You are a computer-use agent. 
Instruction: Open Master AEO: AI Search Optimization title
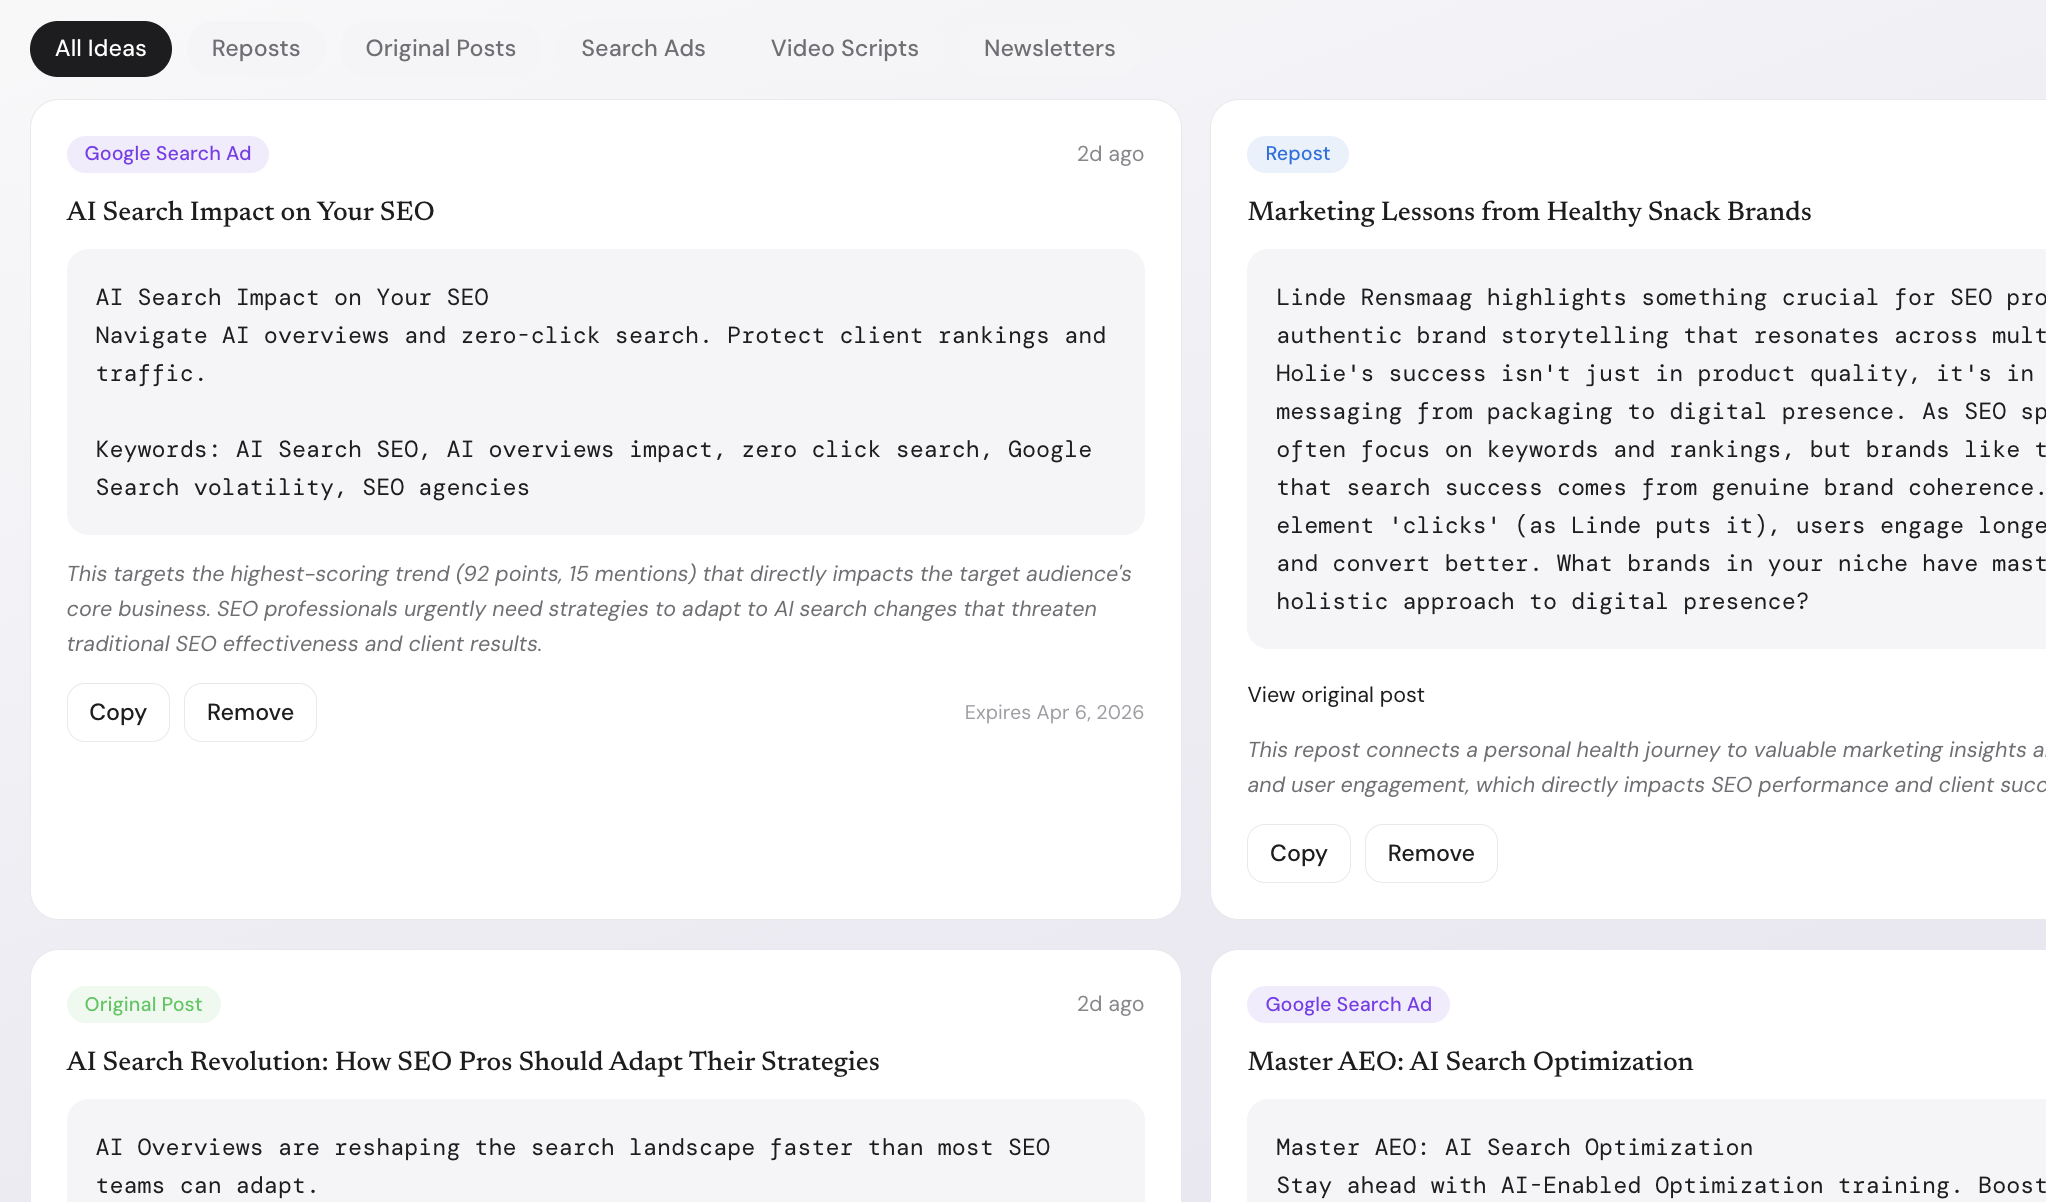1469,1061
